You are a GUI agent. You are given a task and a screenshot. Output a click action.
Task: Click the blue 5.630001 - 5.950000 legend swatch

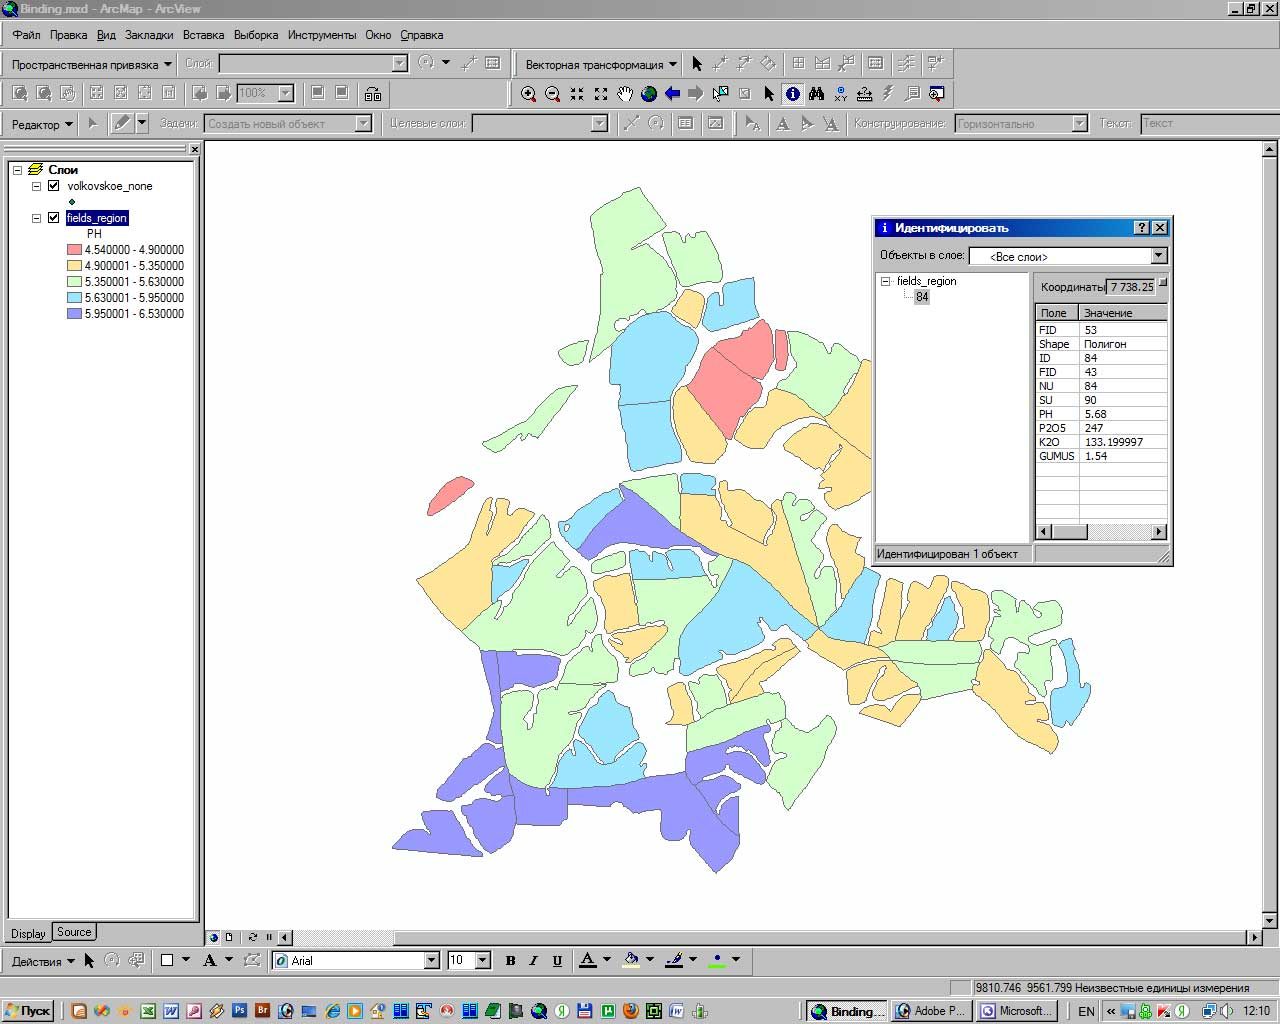pos(74,298)
